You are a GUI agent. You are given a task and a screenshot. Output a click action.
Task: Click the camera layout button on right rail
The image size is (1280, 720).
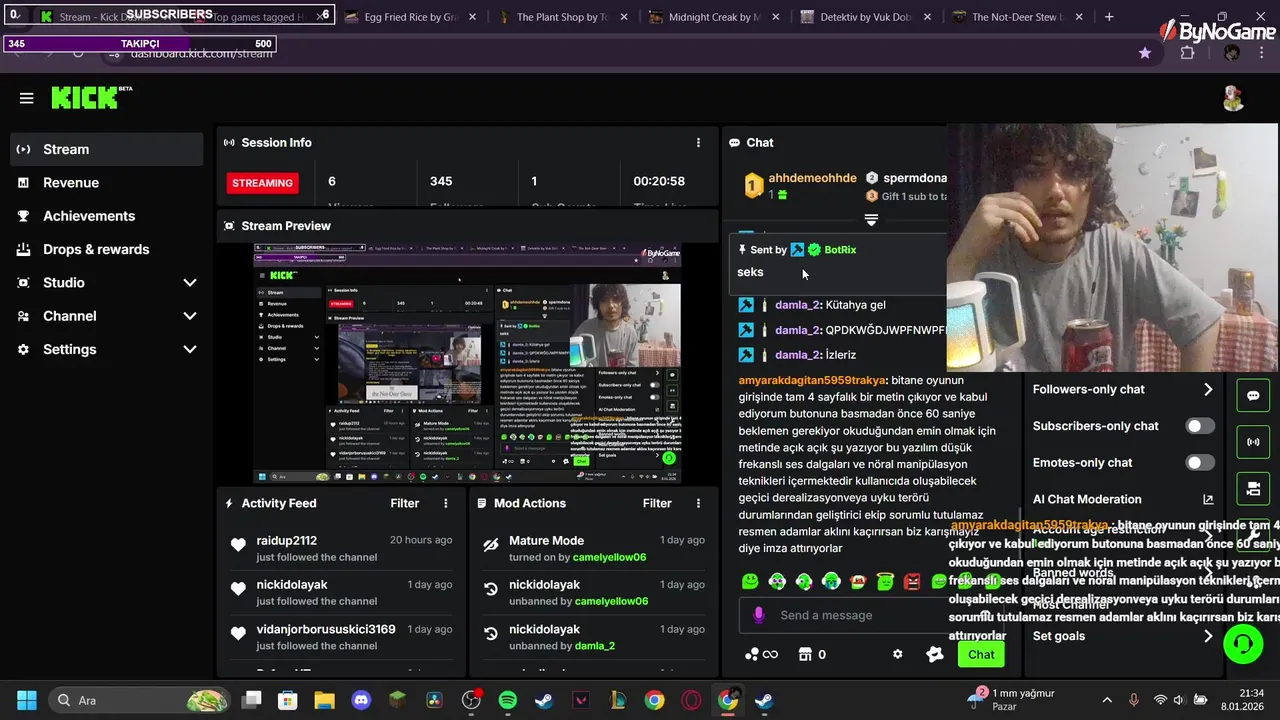1253,488
